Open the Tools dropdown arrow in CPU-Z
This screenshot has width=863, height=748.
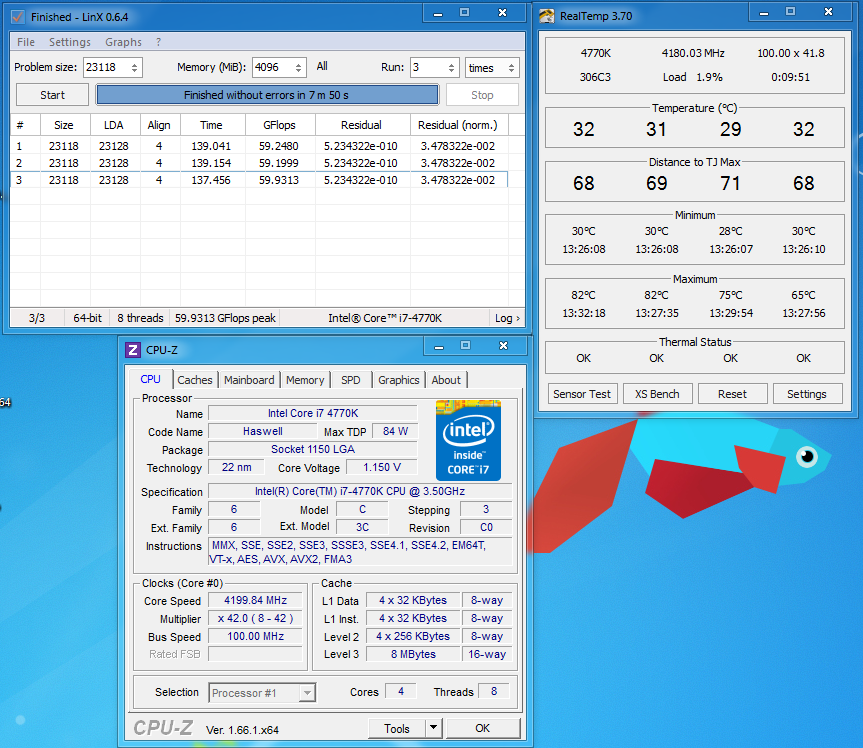point(434,728)
